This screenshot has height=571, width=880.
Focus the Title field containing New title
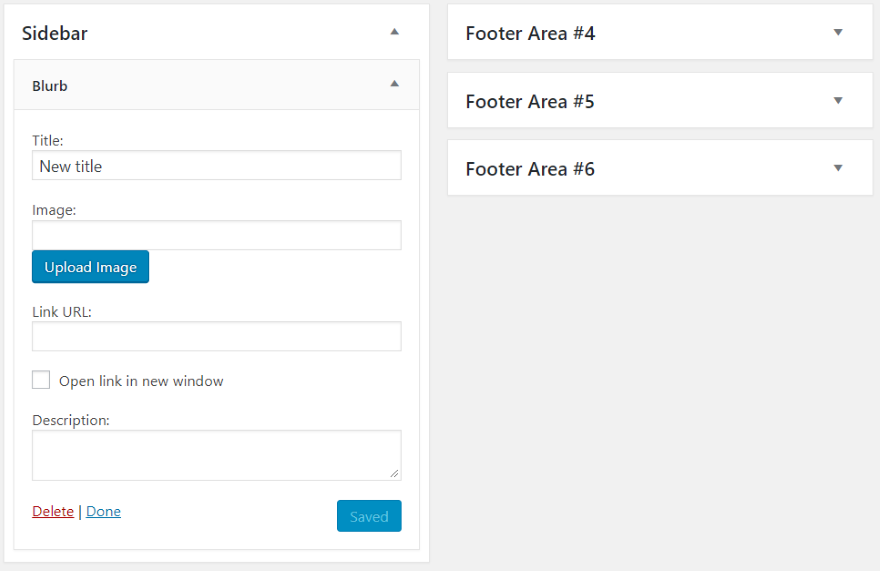coord(216,166)
